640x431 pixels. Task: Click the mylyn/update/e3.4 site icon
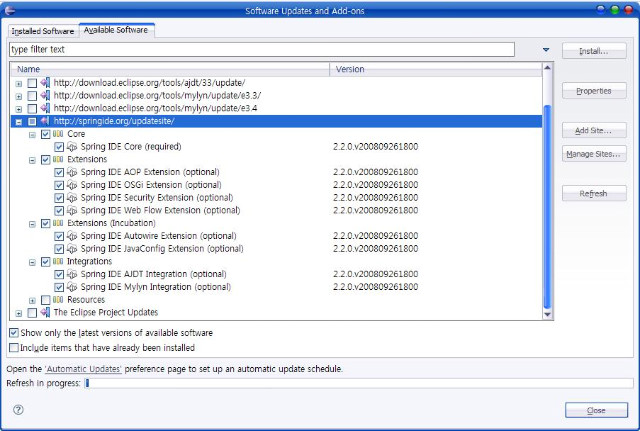tap(45, 108)
